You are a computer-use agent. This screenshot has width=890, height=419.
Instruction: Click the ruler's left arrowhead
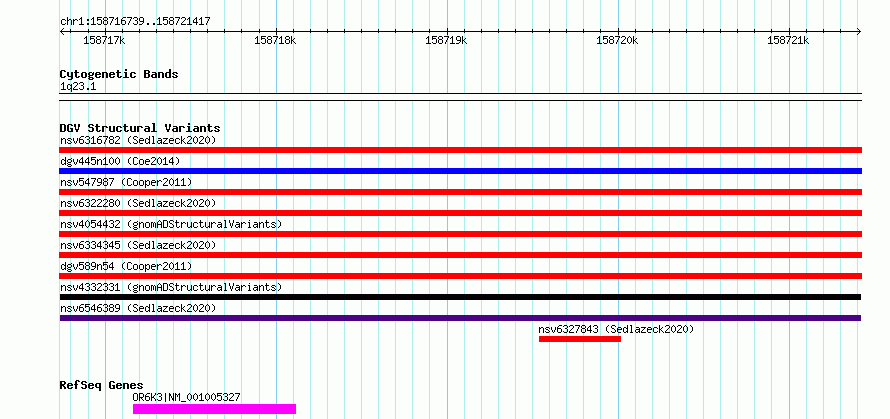(x=62, y=32)
